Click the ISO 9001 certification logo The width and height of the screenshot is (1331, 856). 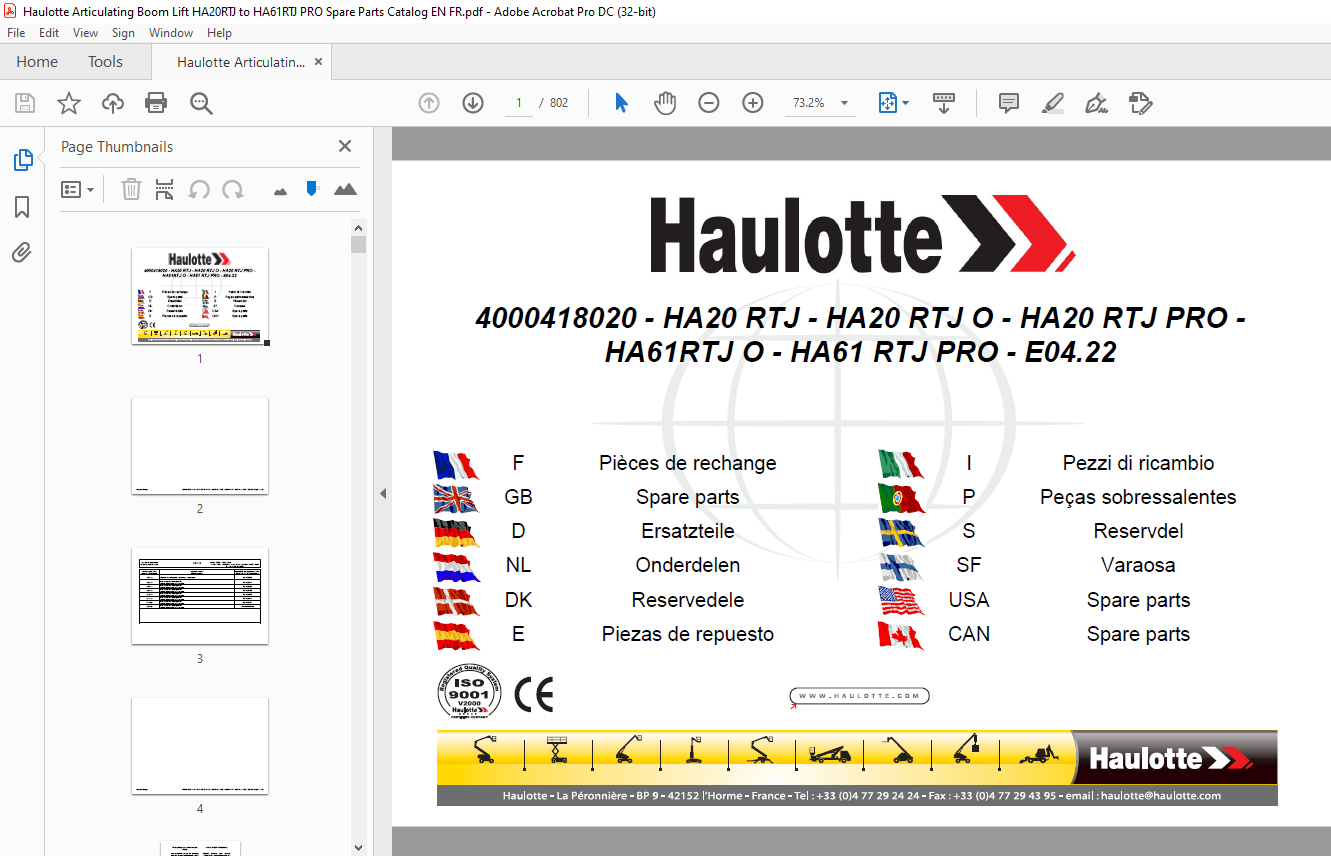[470, 692]
